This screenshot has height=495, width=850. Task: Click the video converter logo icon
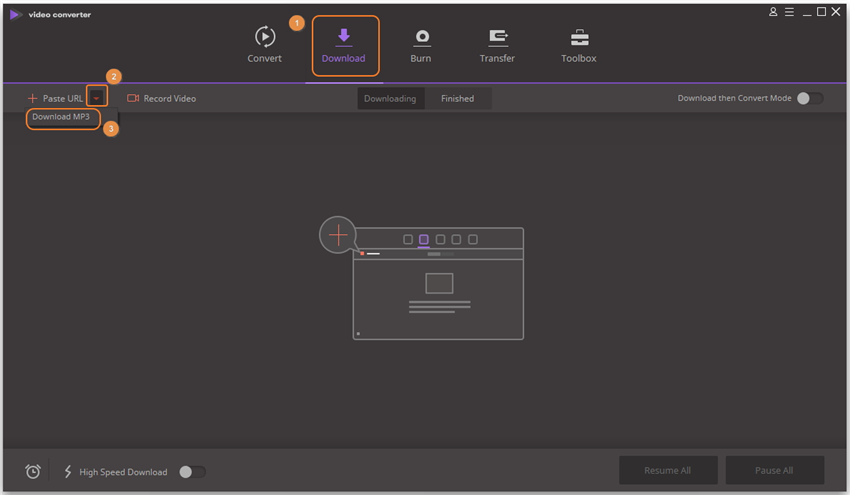pos(16,15)
